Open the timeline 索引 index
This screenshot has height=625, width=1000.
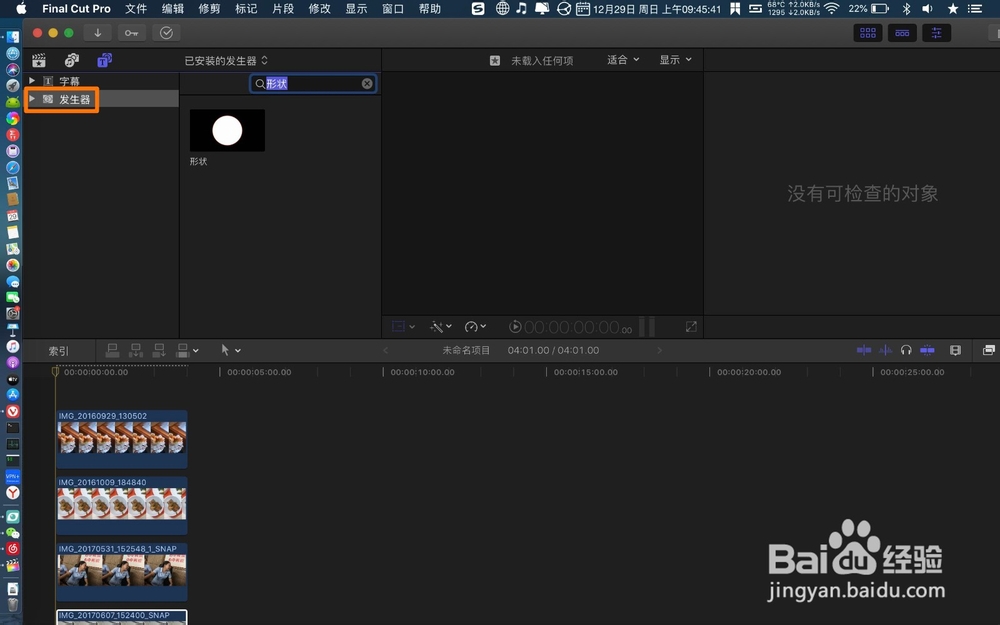click(x=59, y=351)
